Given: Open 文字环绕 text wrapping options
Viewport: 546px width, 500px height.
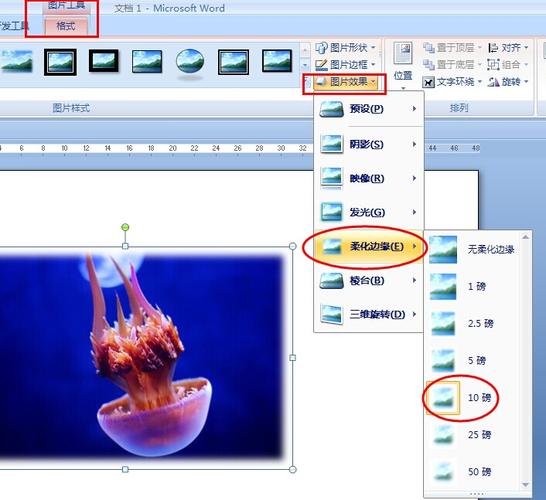Looking at the screenshot, I should pos(452,82).
